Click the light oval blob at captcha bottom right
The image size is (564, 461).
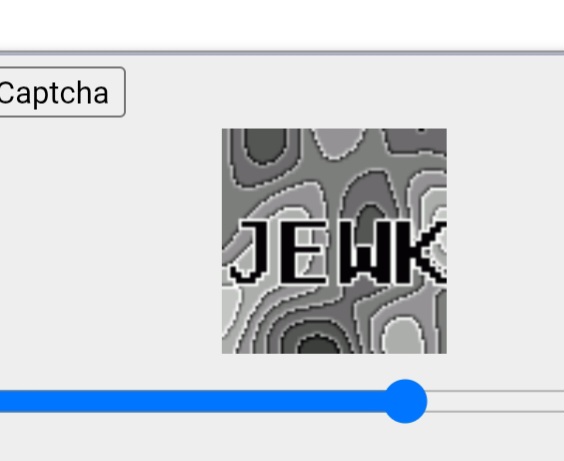403,335
